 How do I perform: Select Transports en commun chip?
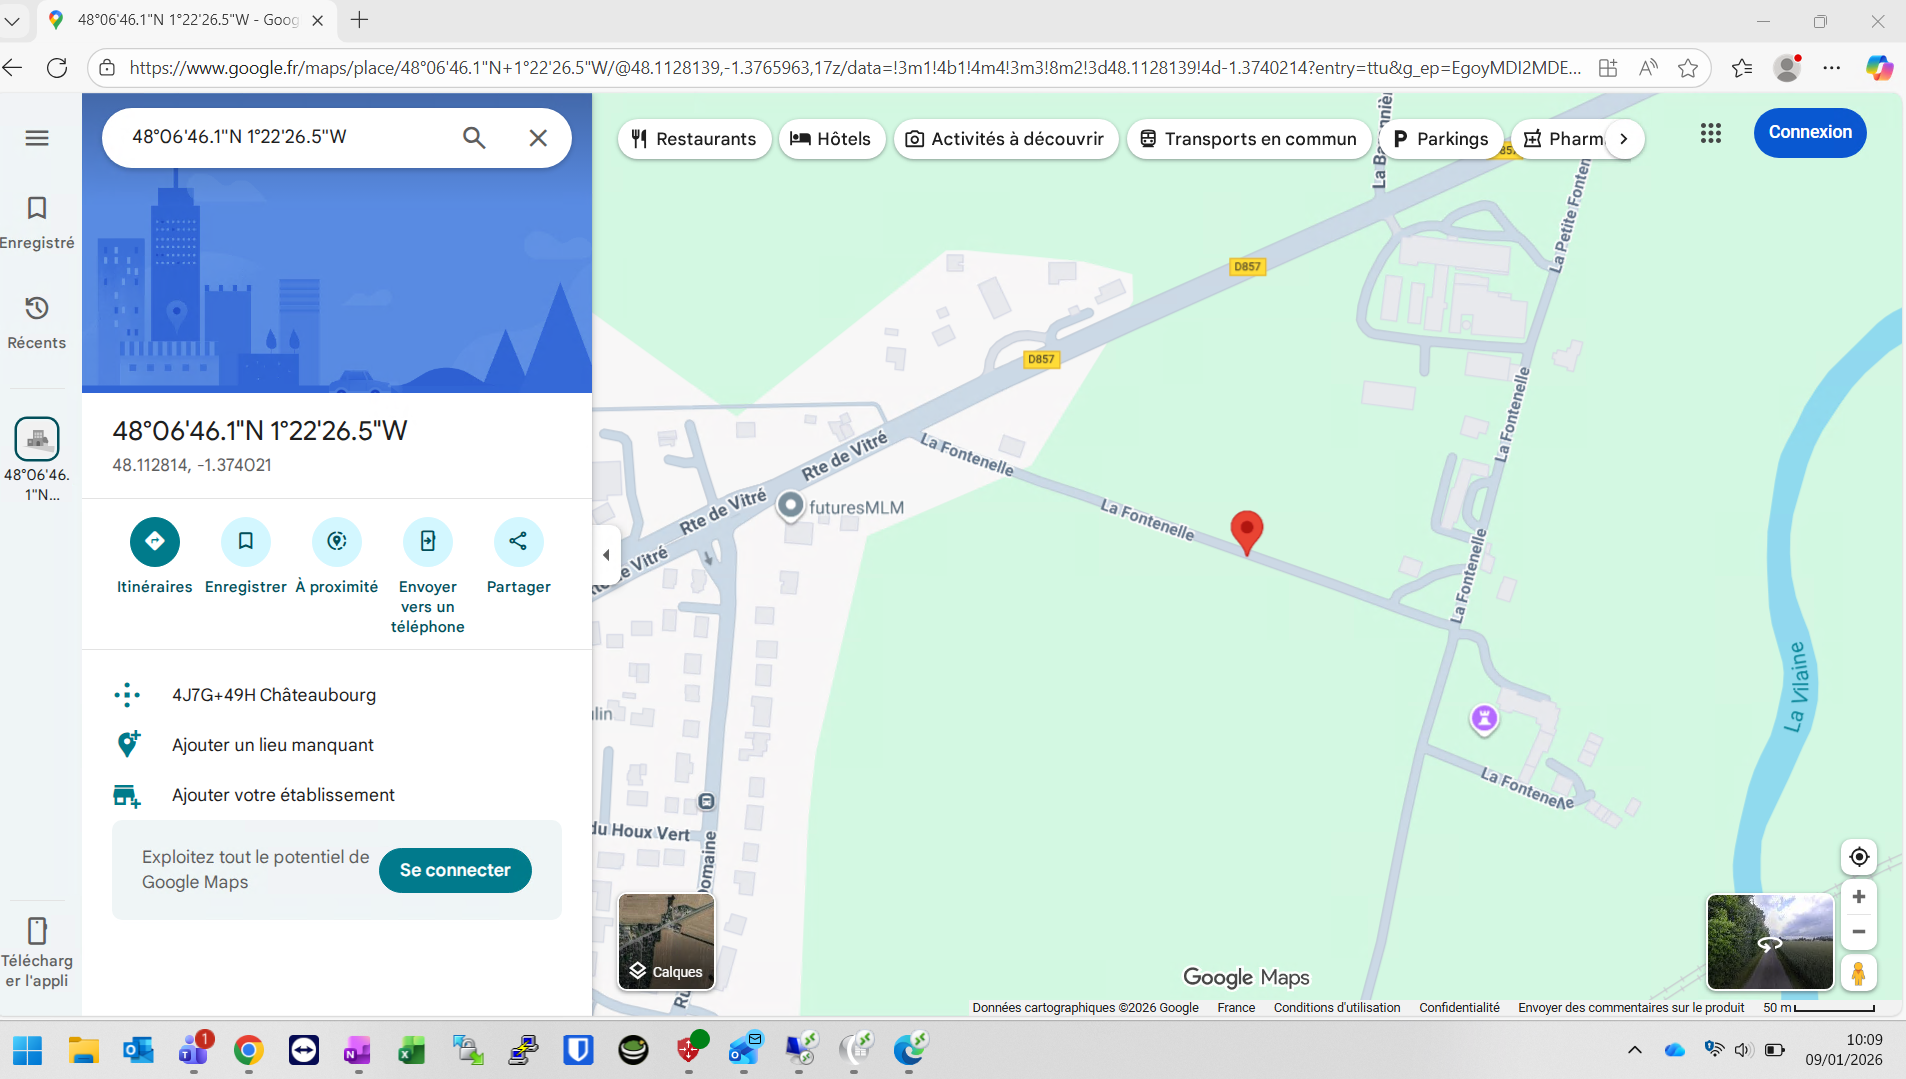coord(1249,139)
